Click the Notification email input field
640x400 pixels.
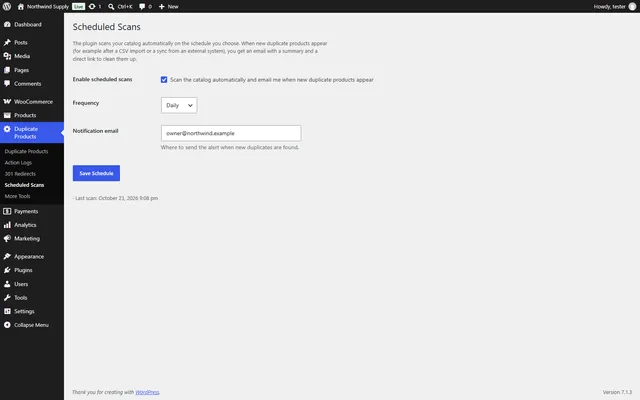point(231,133)
